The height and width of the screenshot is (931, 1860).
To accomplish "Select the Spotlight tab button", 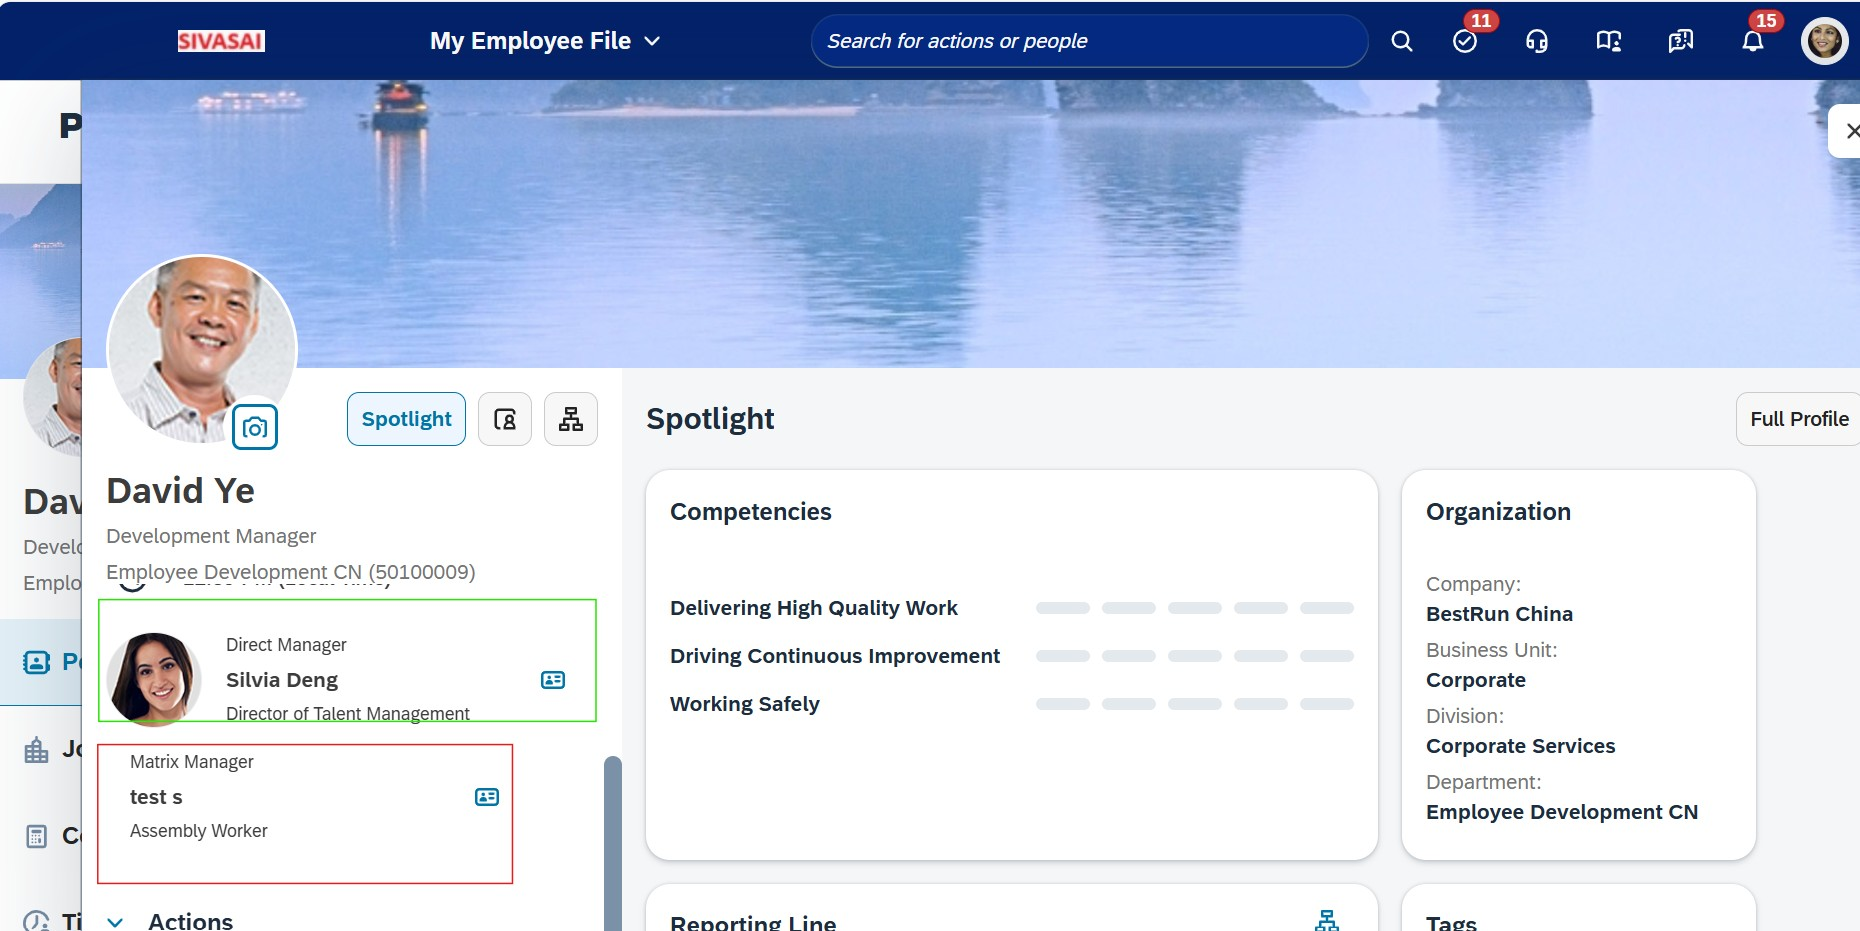I will pyautogui.click(x=406, y=419).
